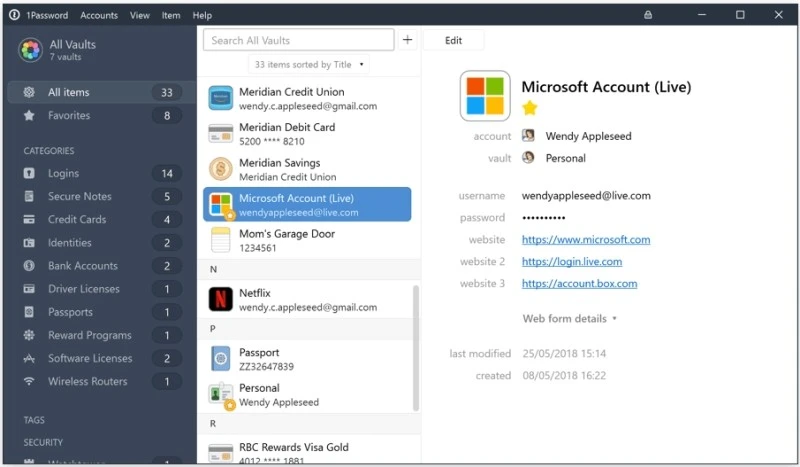Click the All Vaults colorful logo
Viewport: 800px width, 467px height.
[30, 50]
